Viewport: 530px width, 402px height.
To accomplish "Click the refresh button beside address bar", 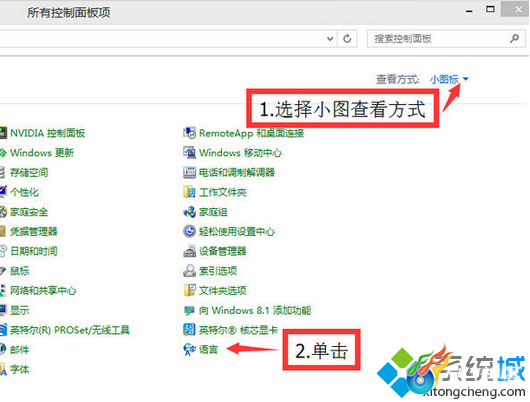I will tap(347, 39).
